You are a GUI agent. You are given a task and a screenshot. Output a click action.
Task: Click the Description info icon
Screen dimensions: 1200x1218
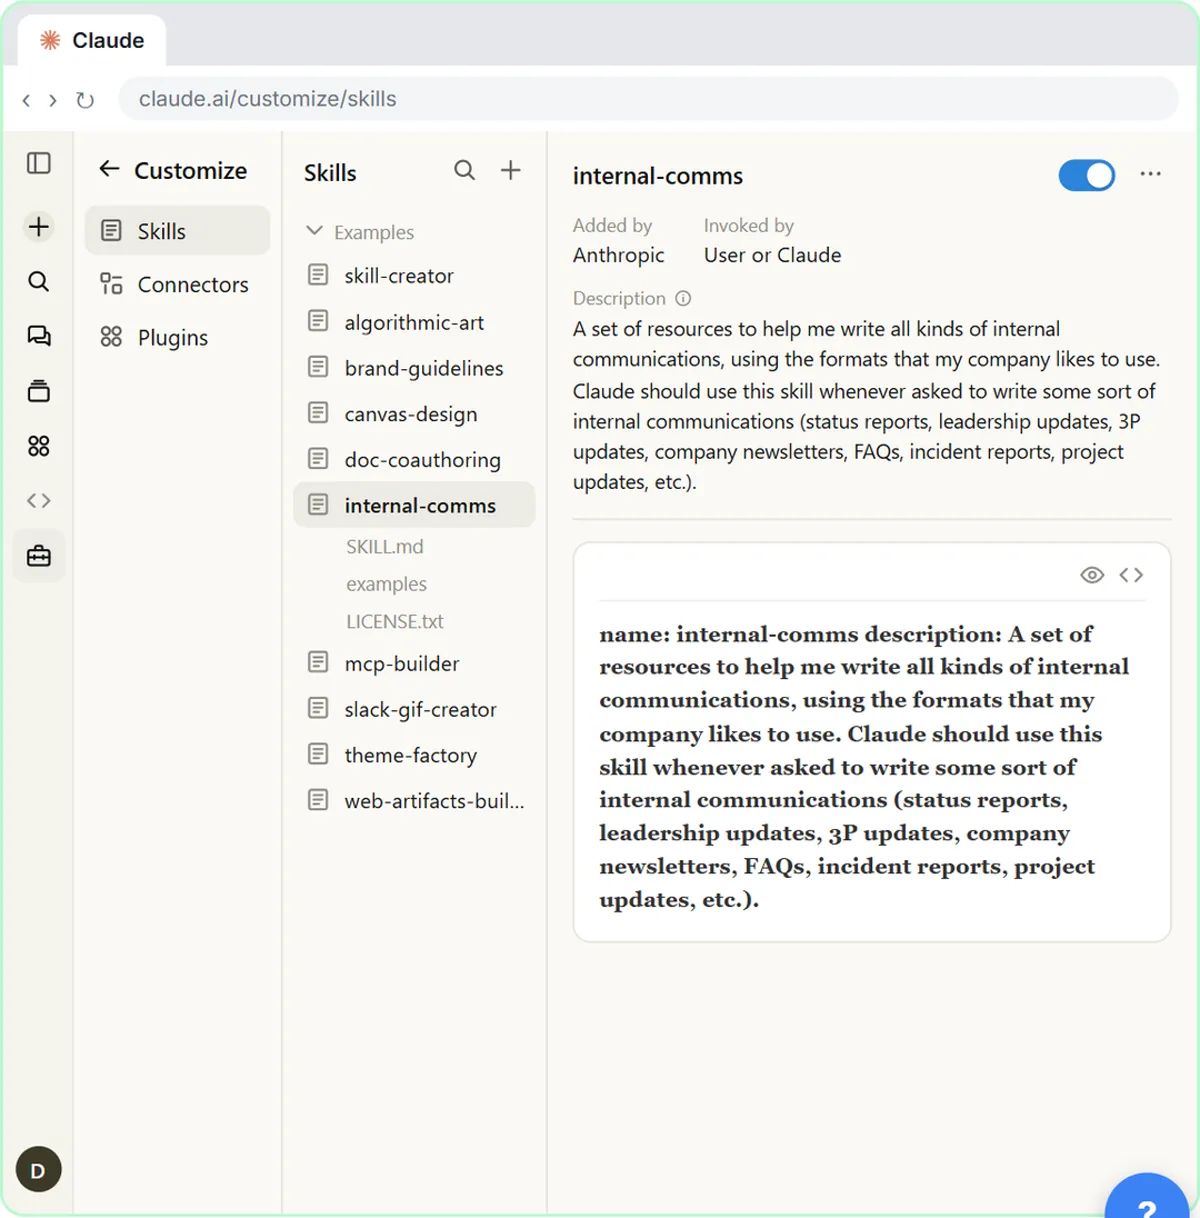point(683,298)
